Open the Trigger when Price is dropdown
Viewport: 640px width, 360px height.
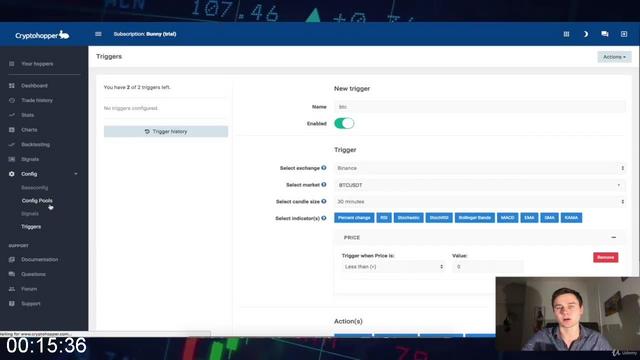[x=393, y=267]
